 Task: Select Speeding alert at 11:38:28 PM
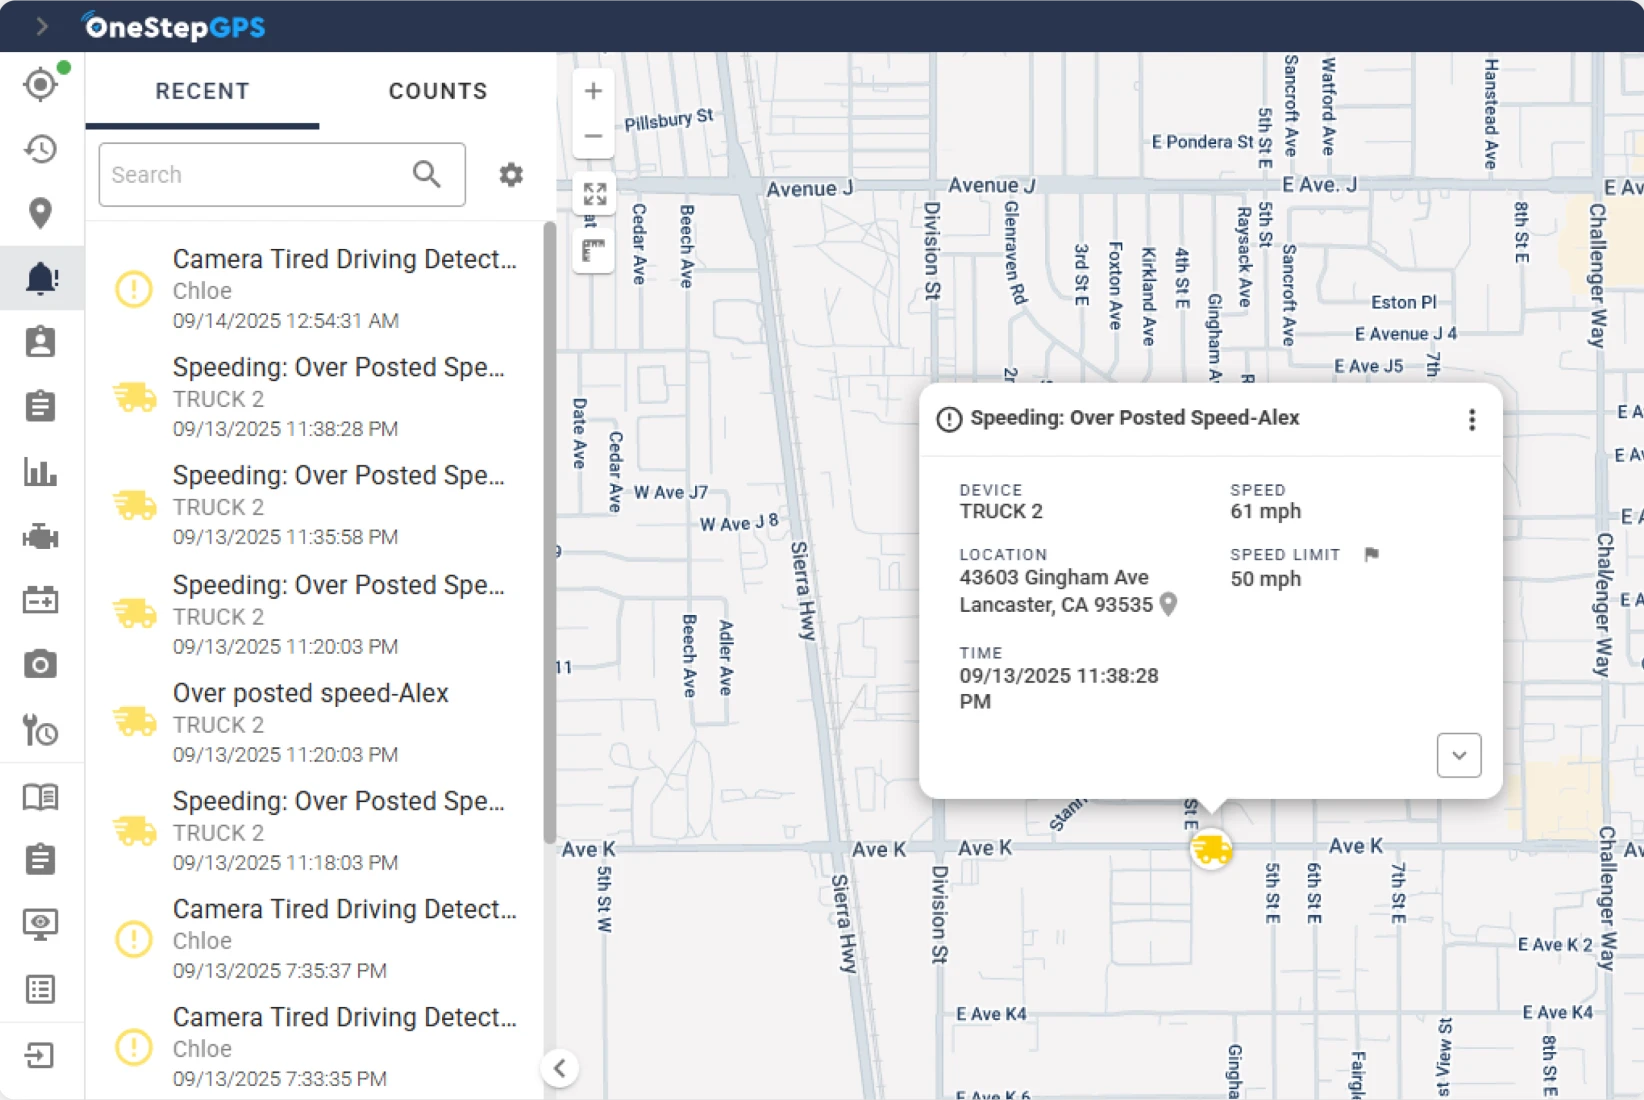coord(316,397)
